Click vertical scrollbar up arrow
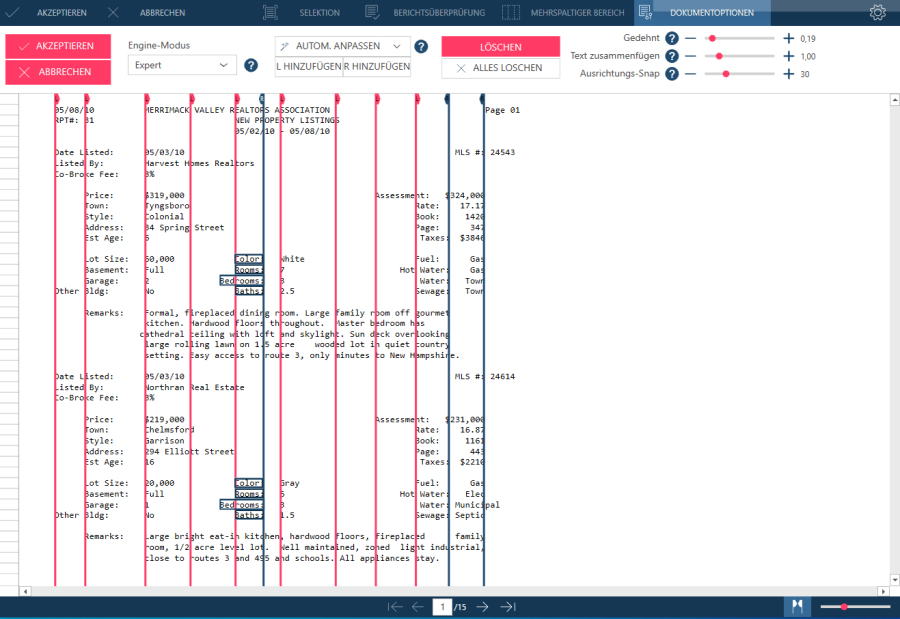The image size is (900, 619). pyautogui.click(x=894, y=100)
